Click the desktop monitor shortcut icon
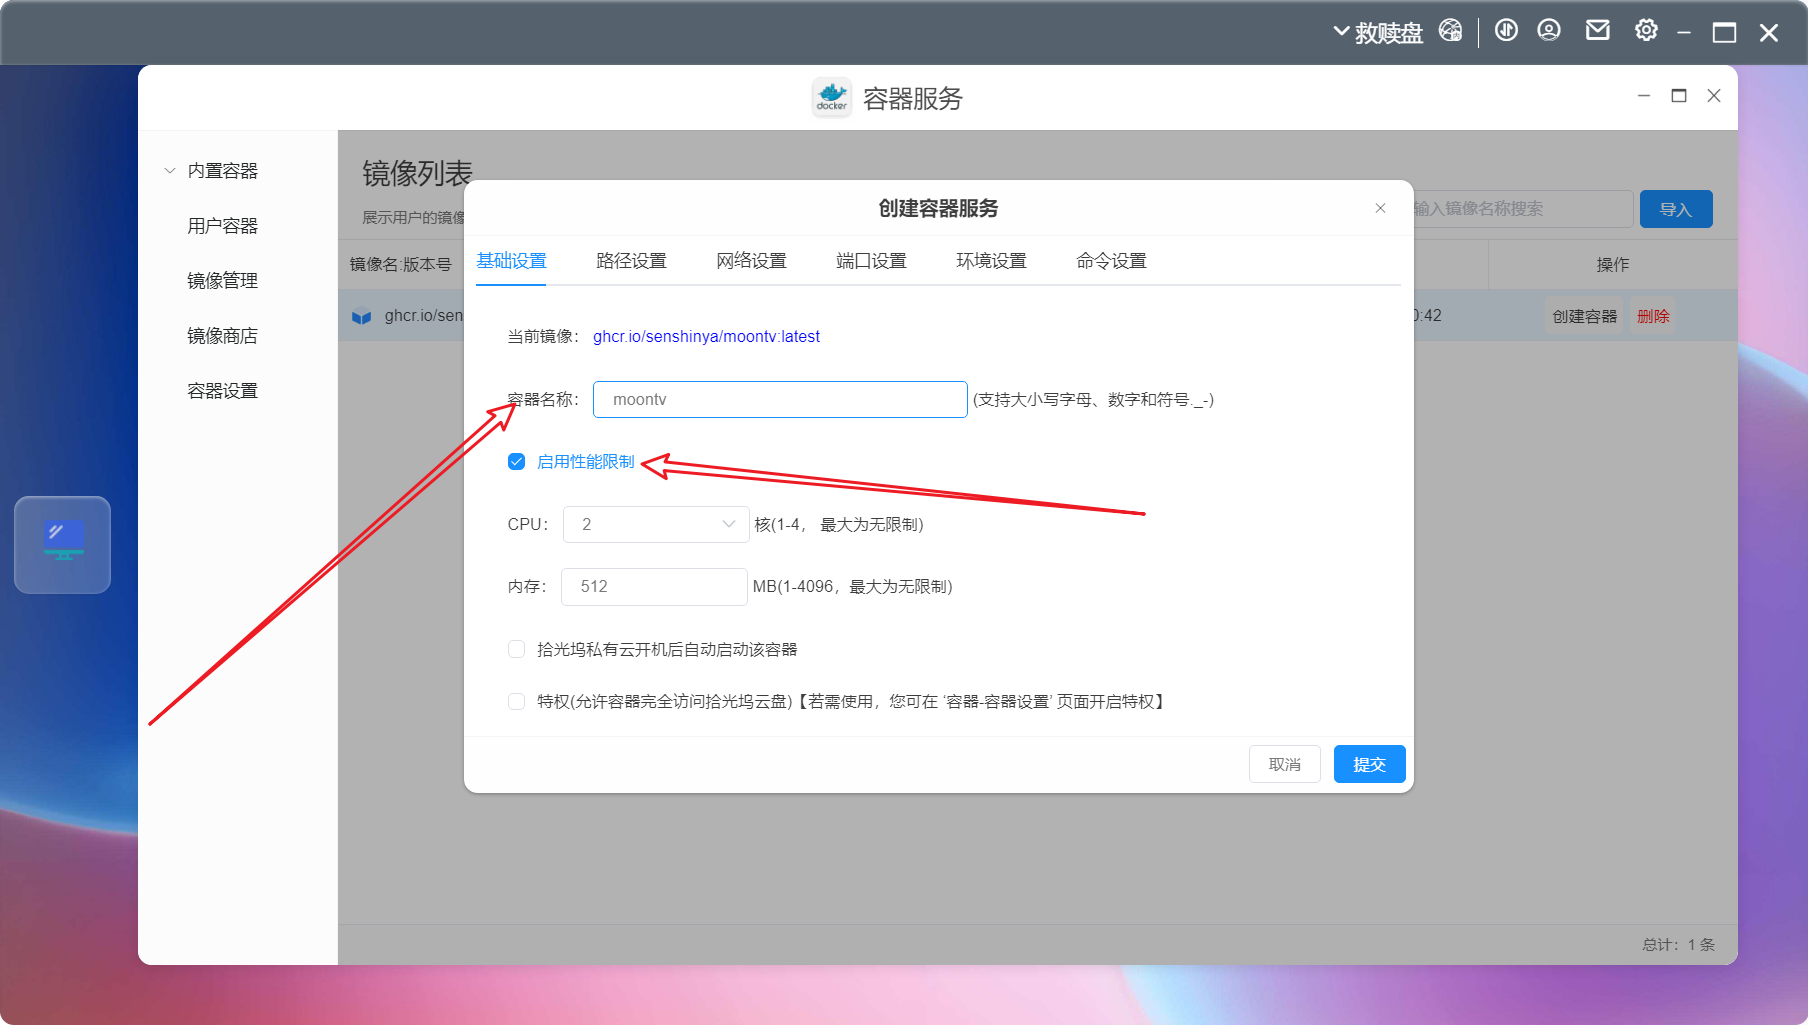 pos(63,544)
